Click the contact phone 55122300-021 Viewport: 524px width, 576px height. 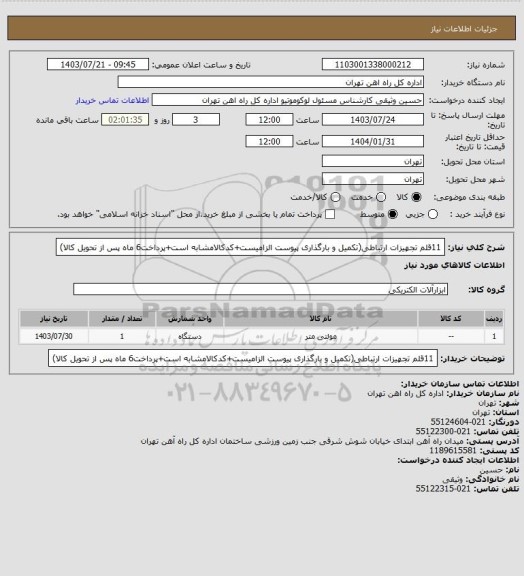click(x=443, y=431)
